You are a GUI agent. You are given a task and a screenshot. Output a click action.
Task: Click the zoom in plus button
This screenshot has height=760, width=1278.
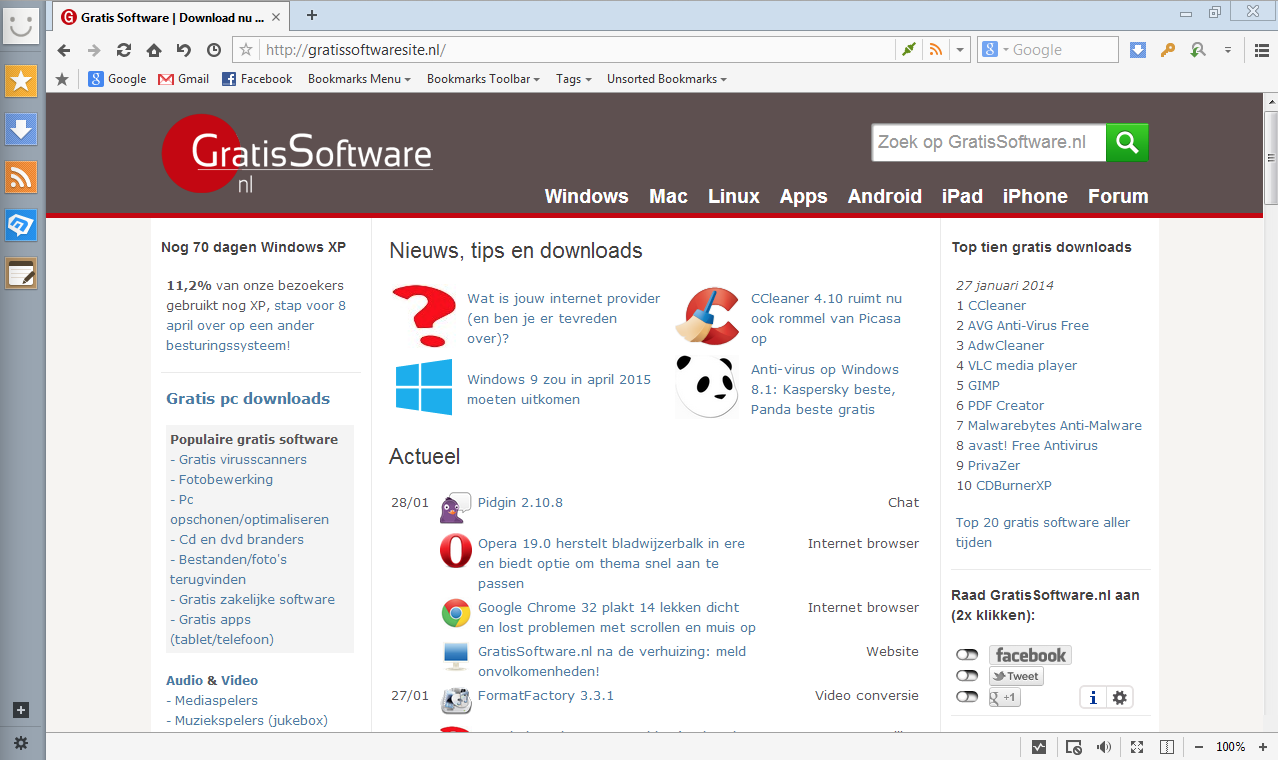click(1259, 747)
